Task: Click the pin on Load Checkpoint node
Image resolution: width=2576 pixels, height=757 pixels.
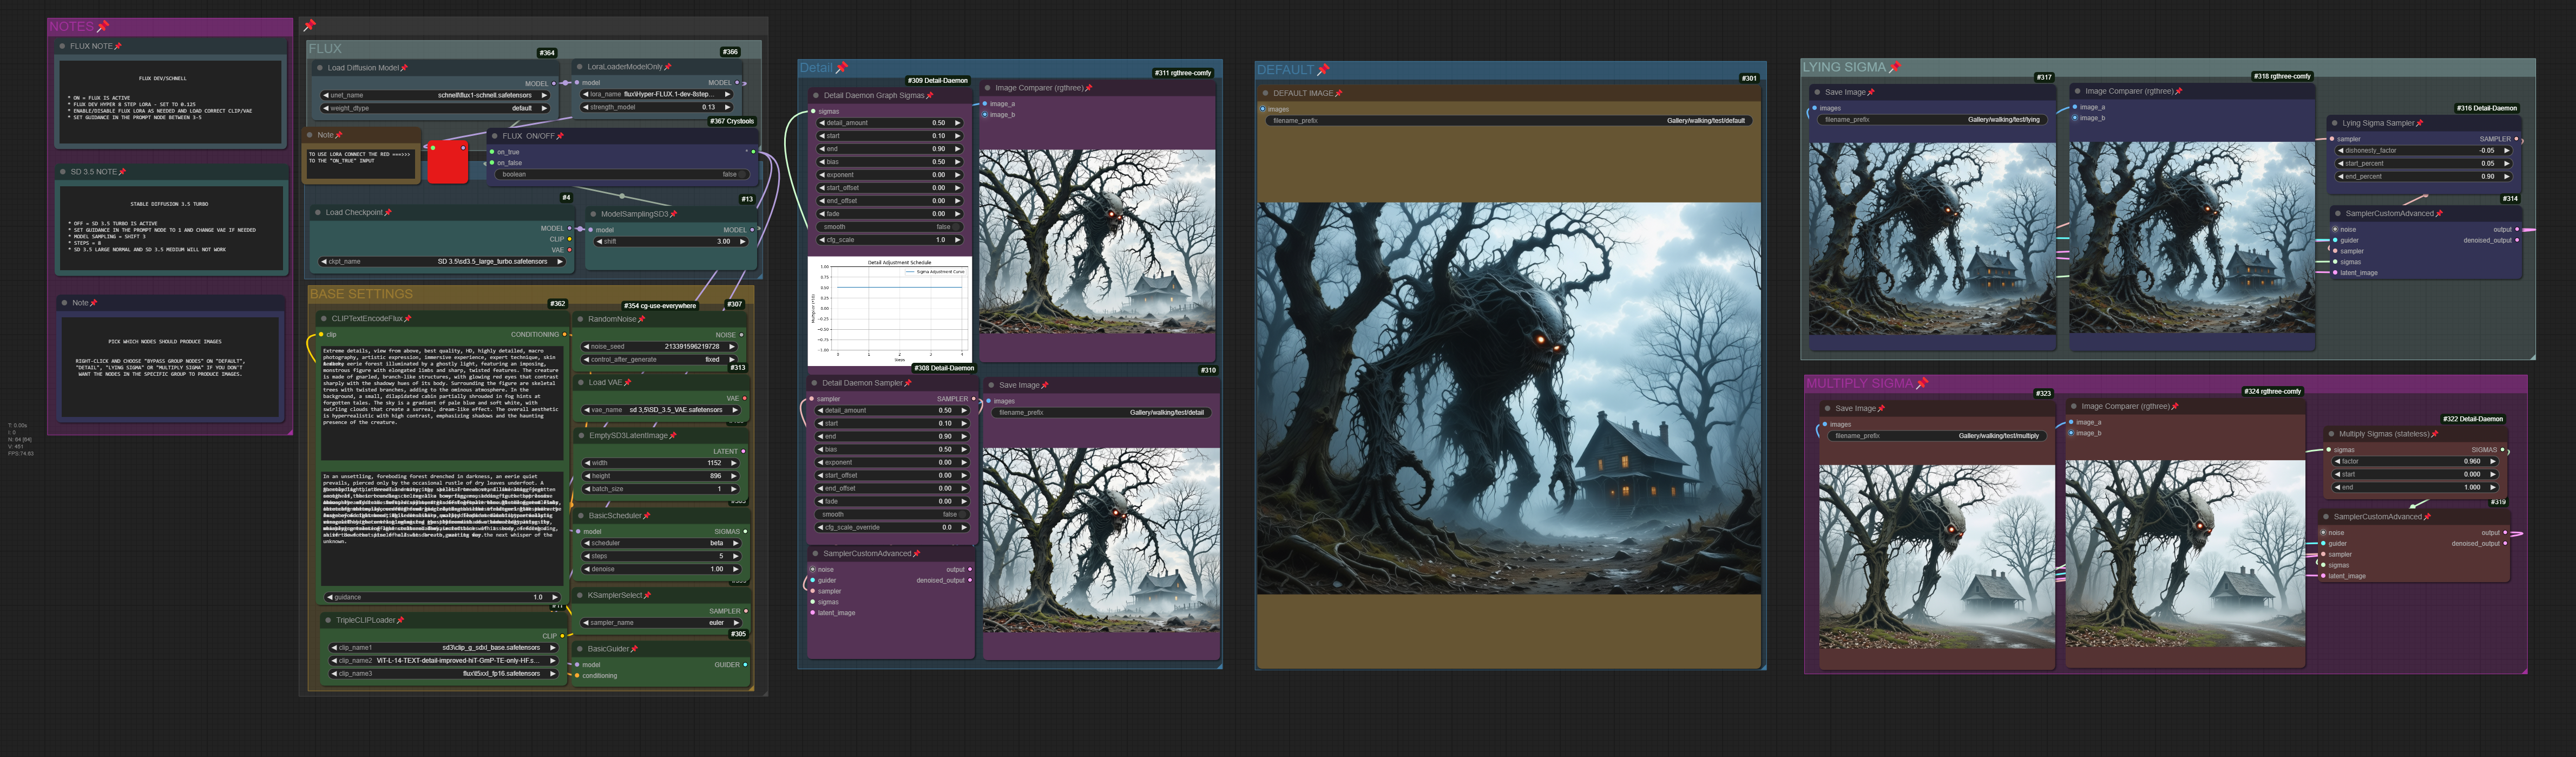Action: point(388,212)
